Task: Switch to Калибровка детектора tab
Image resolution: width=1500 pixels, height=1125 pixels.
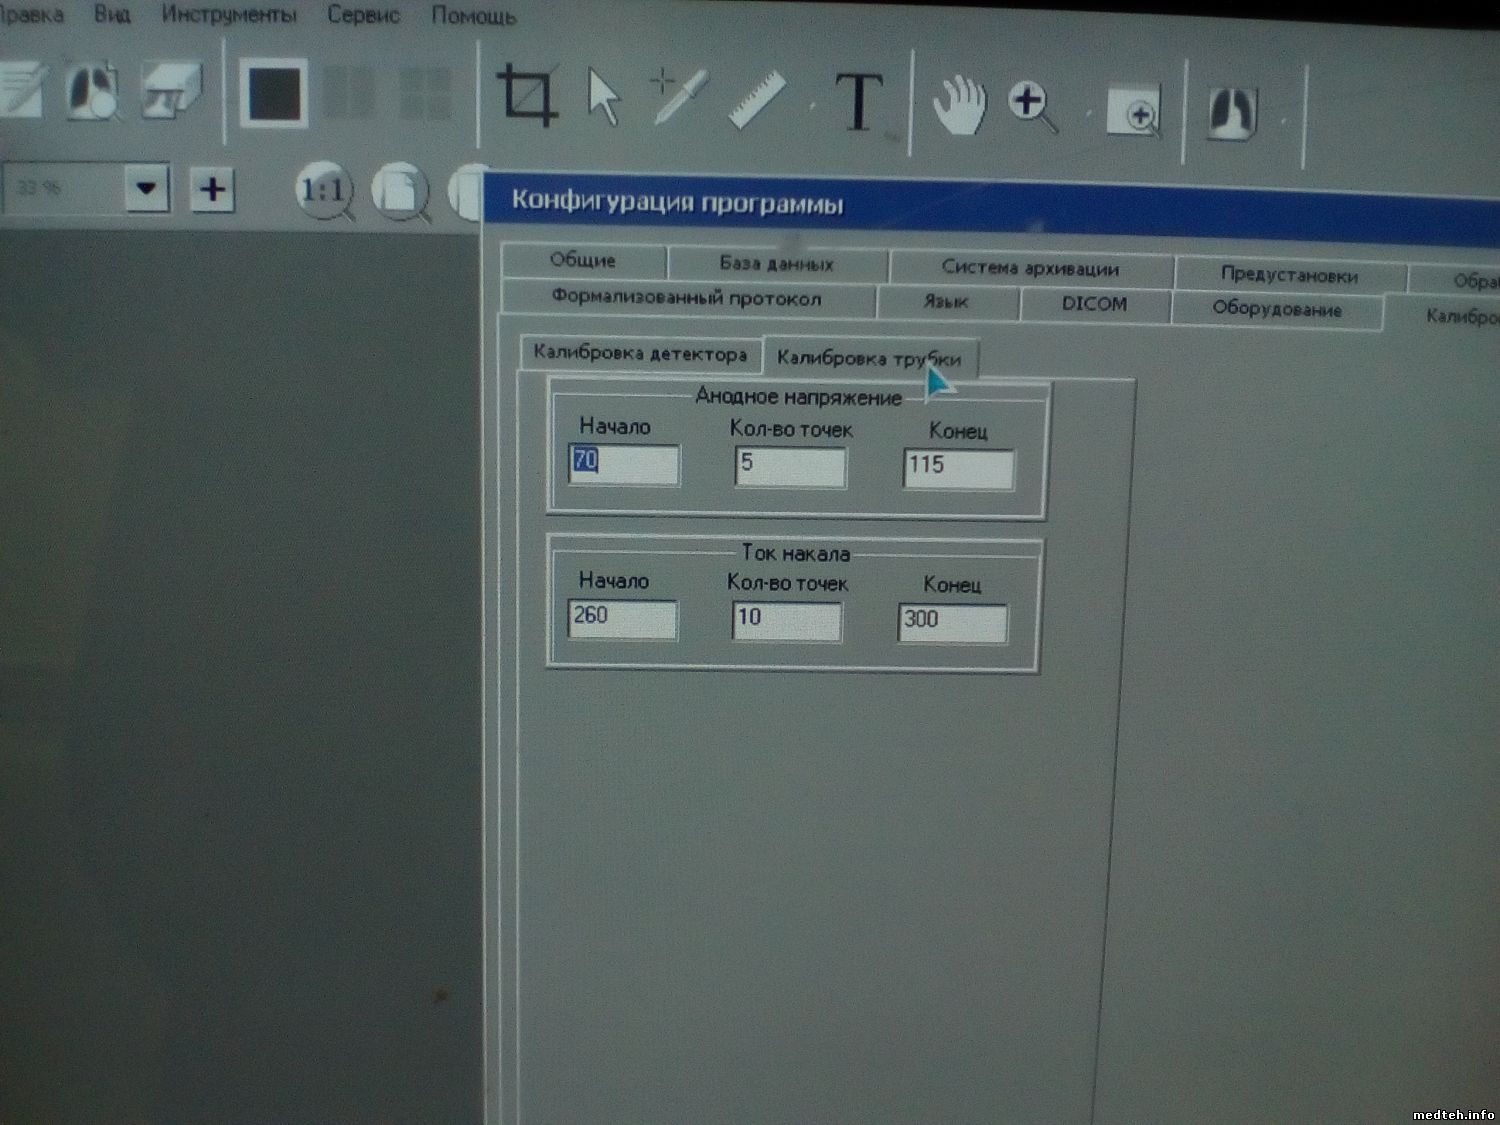Action: pos(639,353)
